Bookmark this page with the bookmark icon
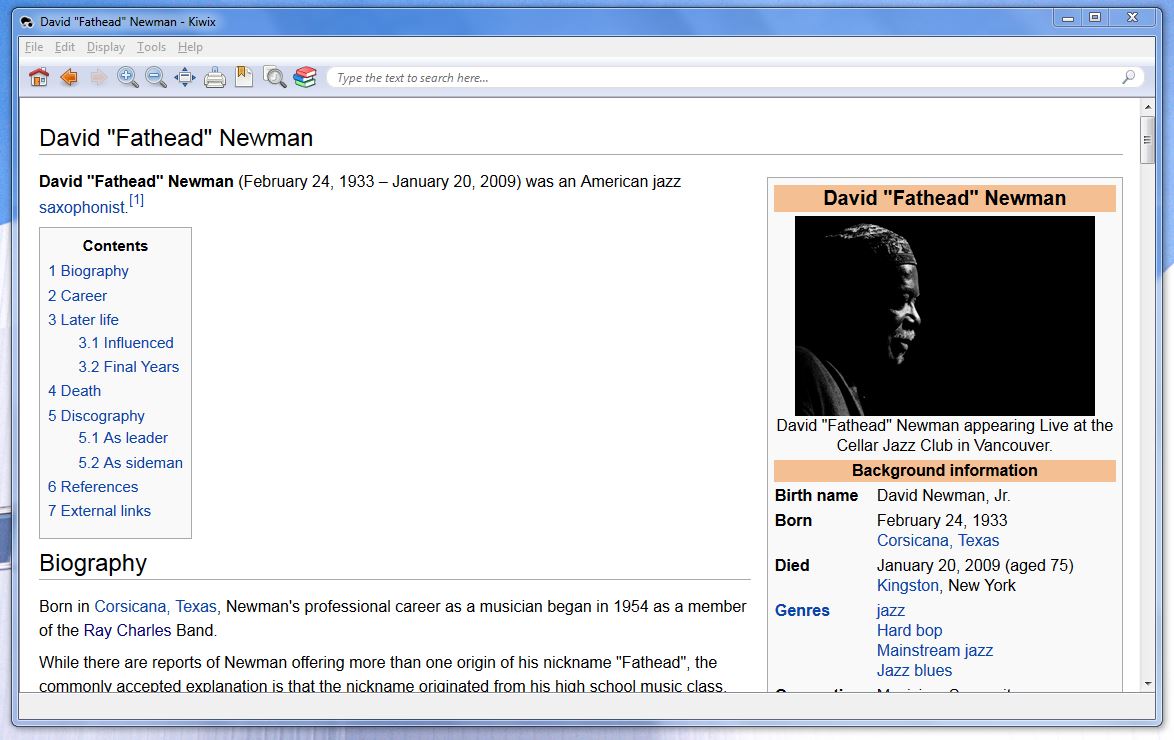 [244, 77]
